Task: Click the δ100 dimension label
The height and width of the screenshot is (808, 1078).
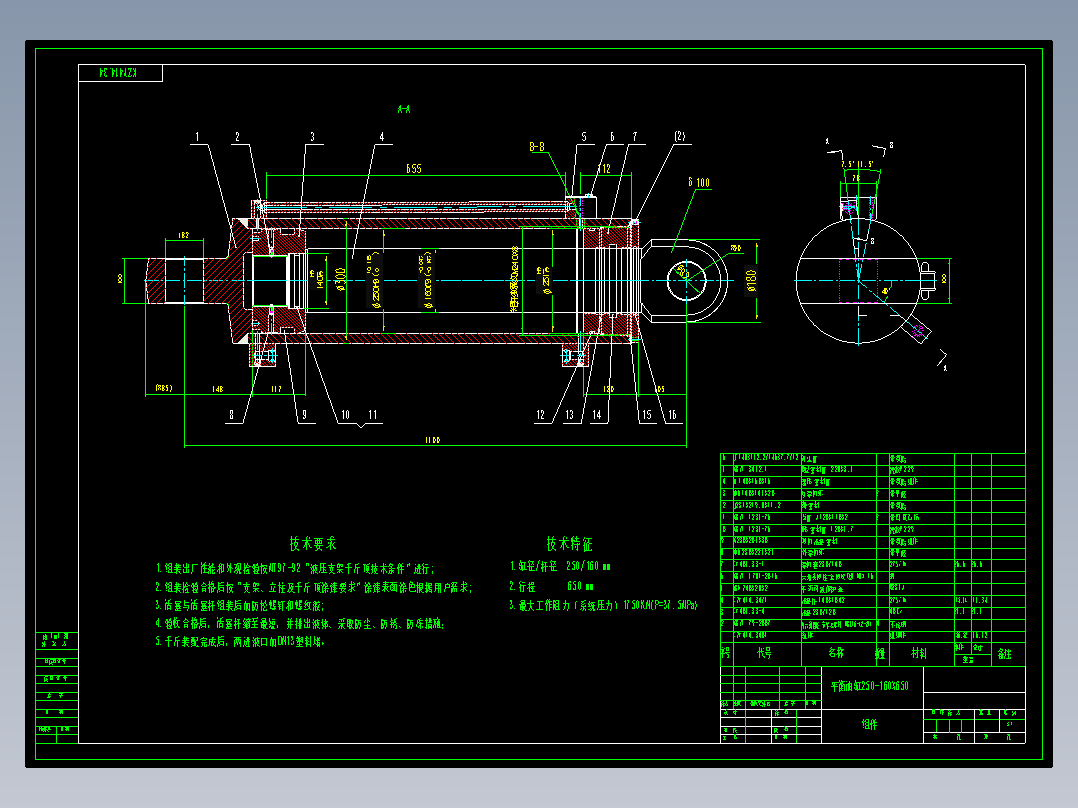Action: pos(698,182)
